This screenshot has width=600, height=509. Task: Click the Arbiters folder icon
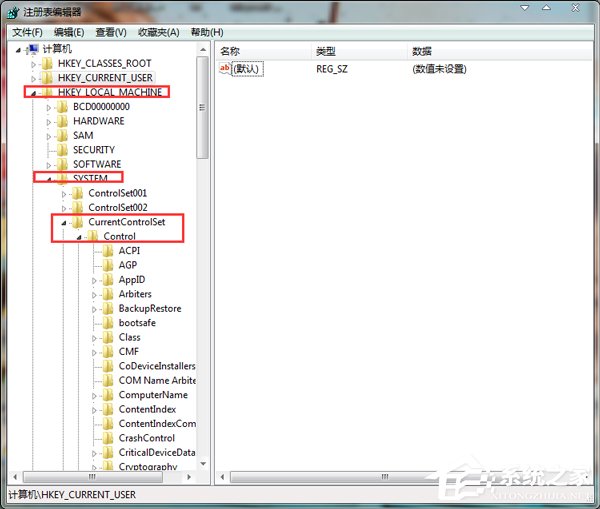coord(108,294)
